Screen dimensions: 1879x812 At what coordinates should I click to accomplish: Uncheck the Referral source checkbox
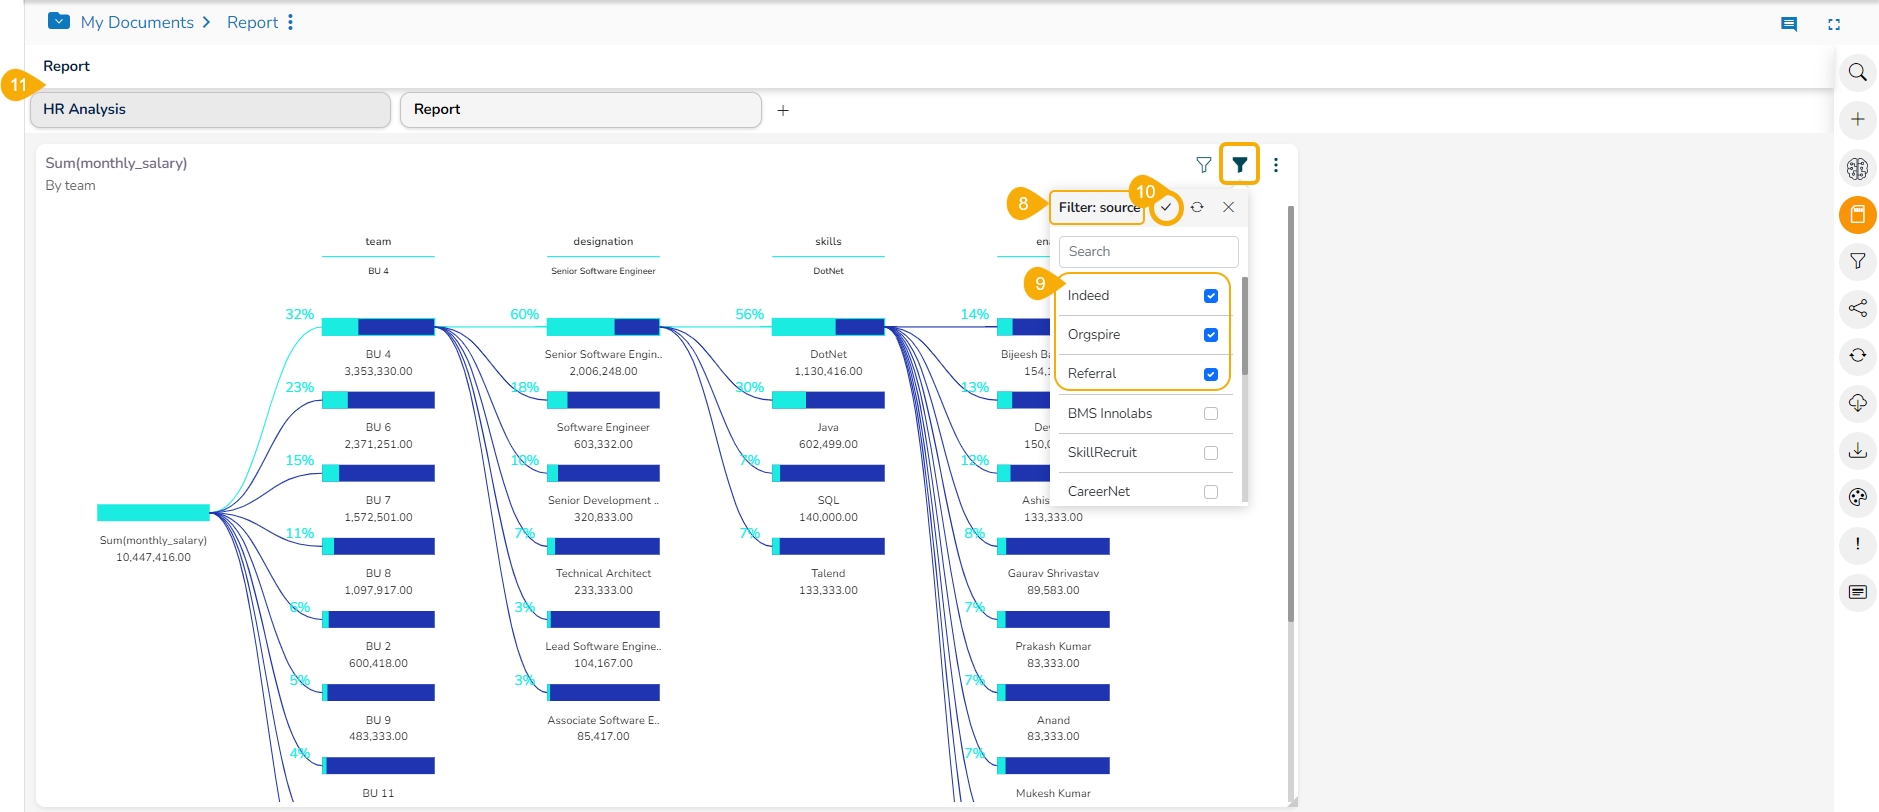[x=1210, y=374]
